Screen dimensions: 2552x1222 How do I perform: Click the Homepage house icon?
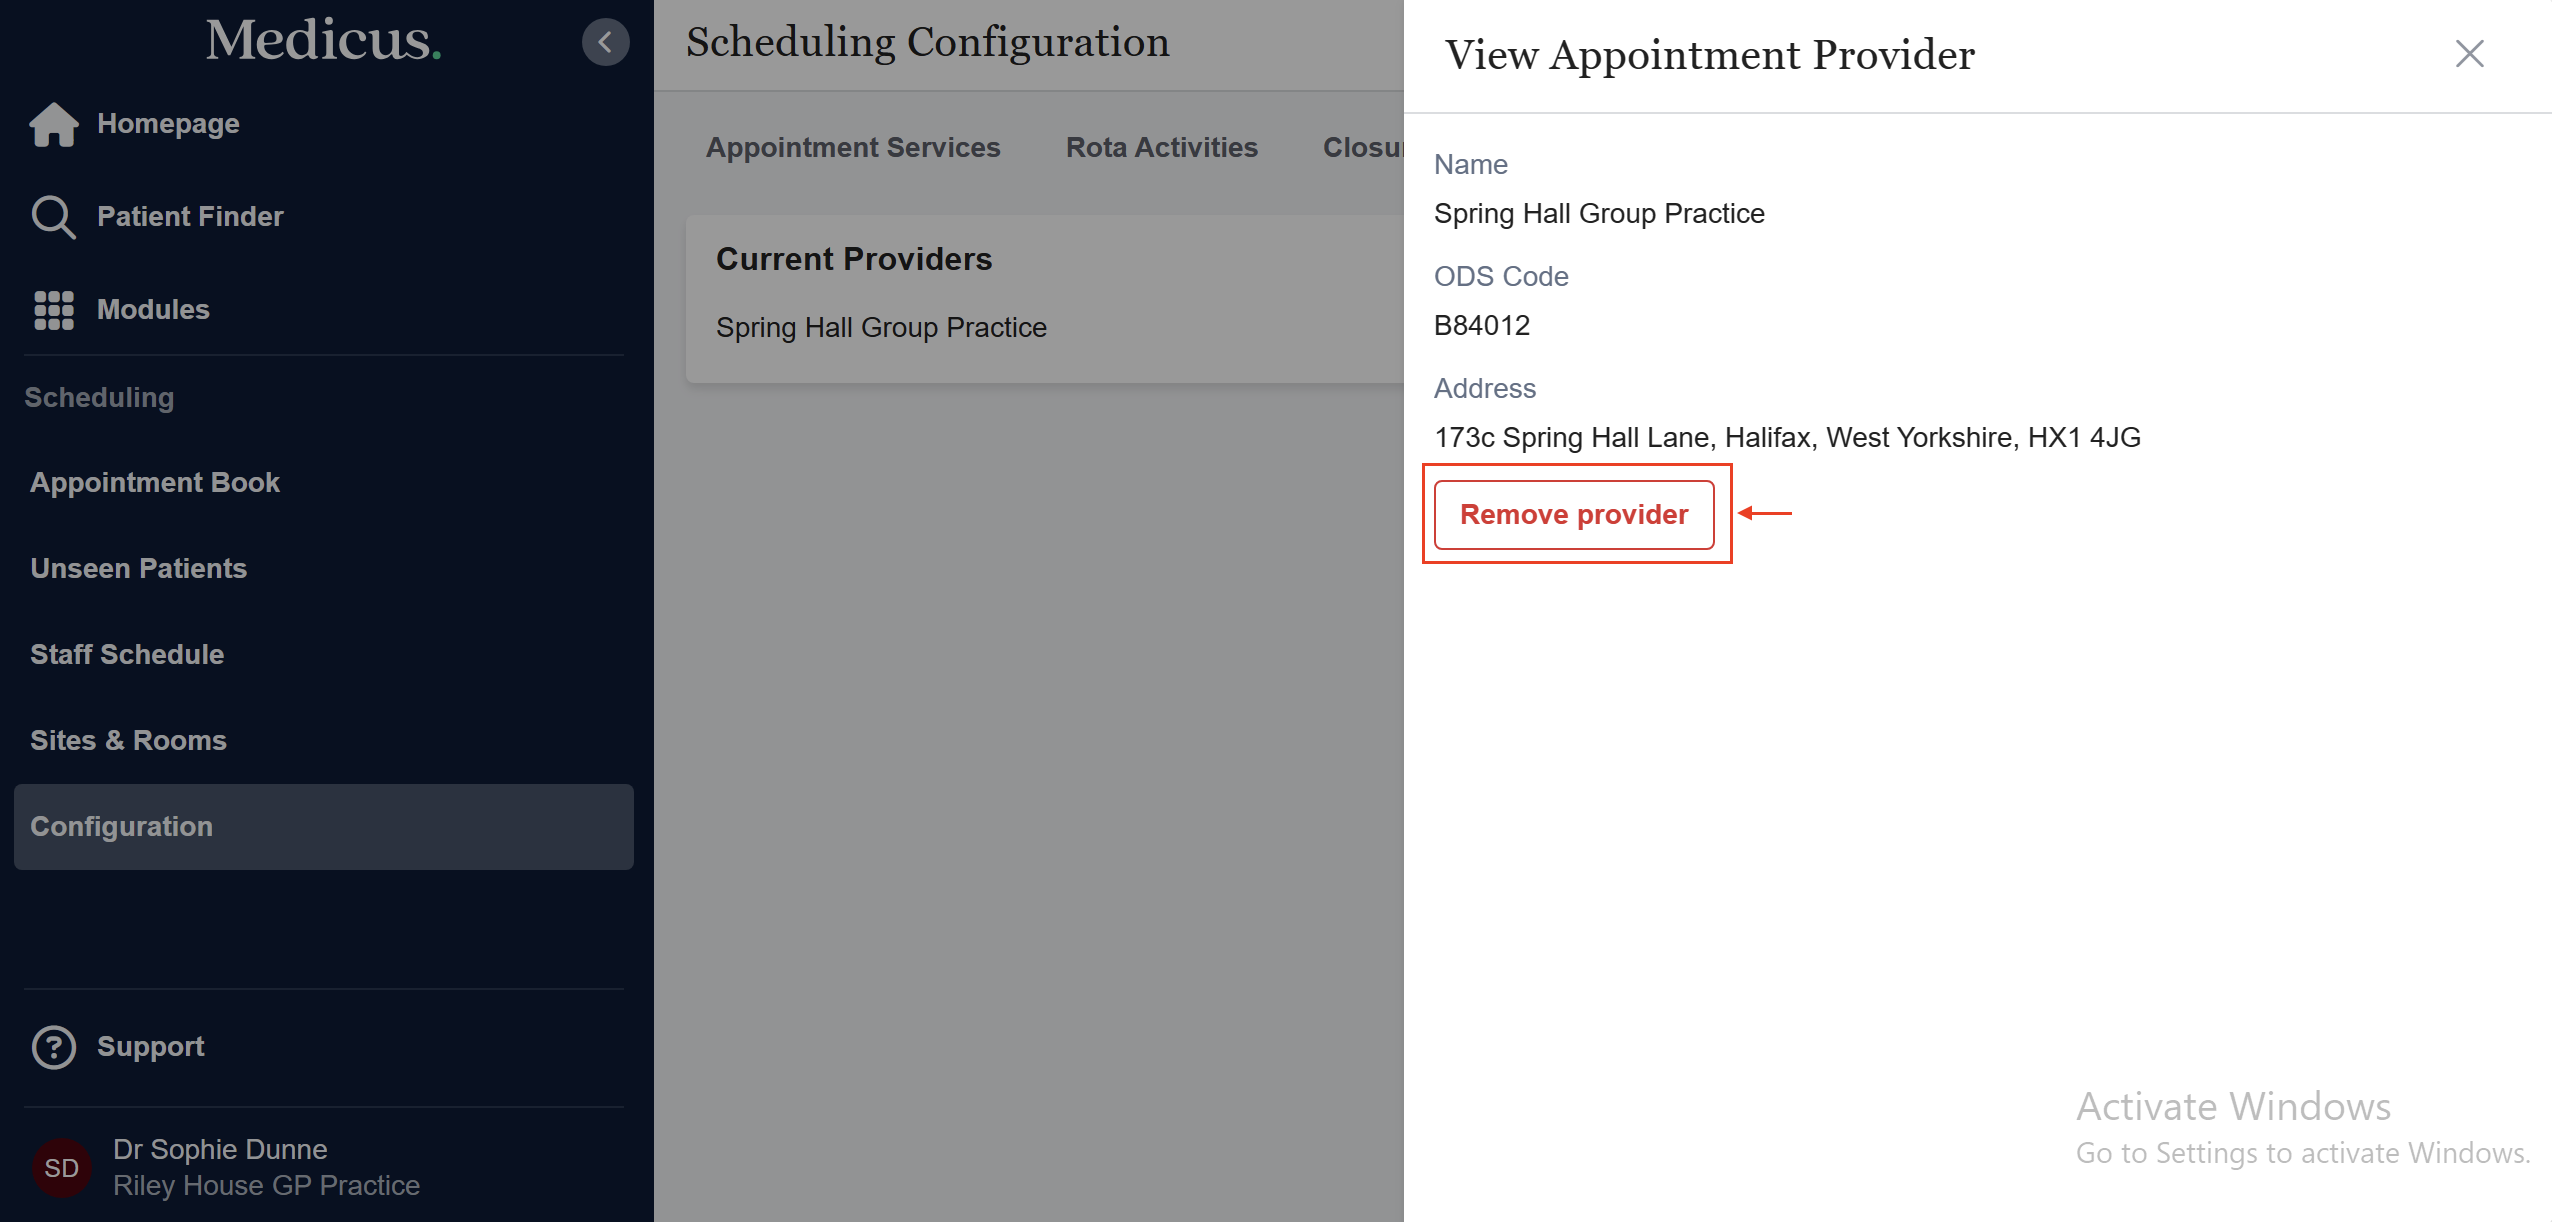pyautogui.click(x=54, y=125)
